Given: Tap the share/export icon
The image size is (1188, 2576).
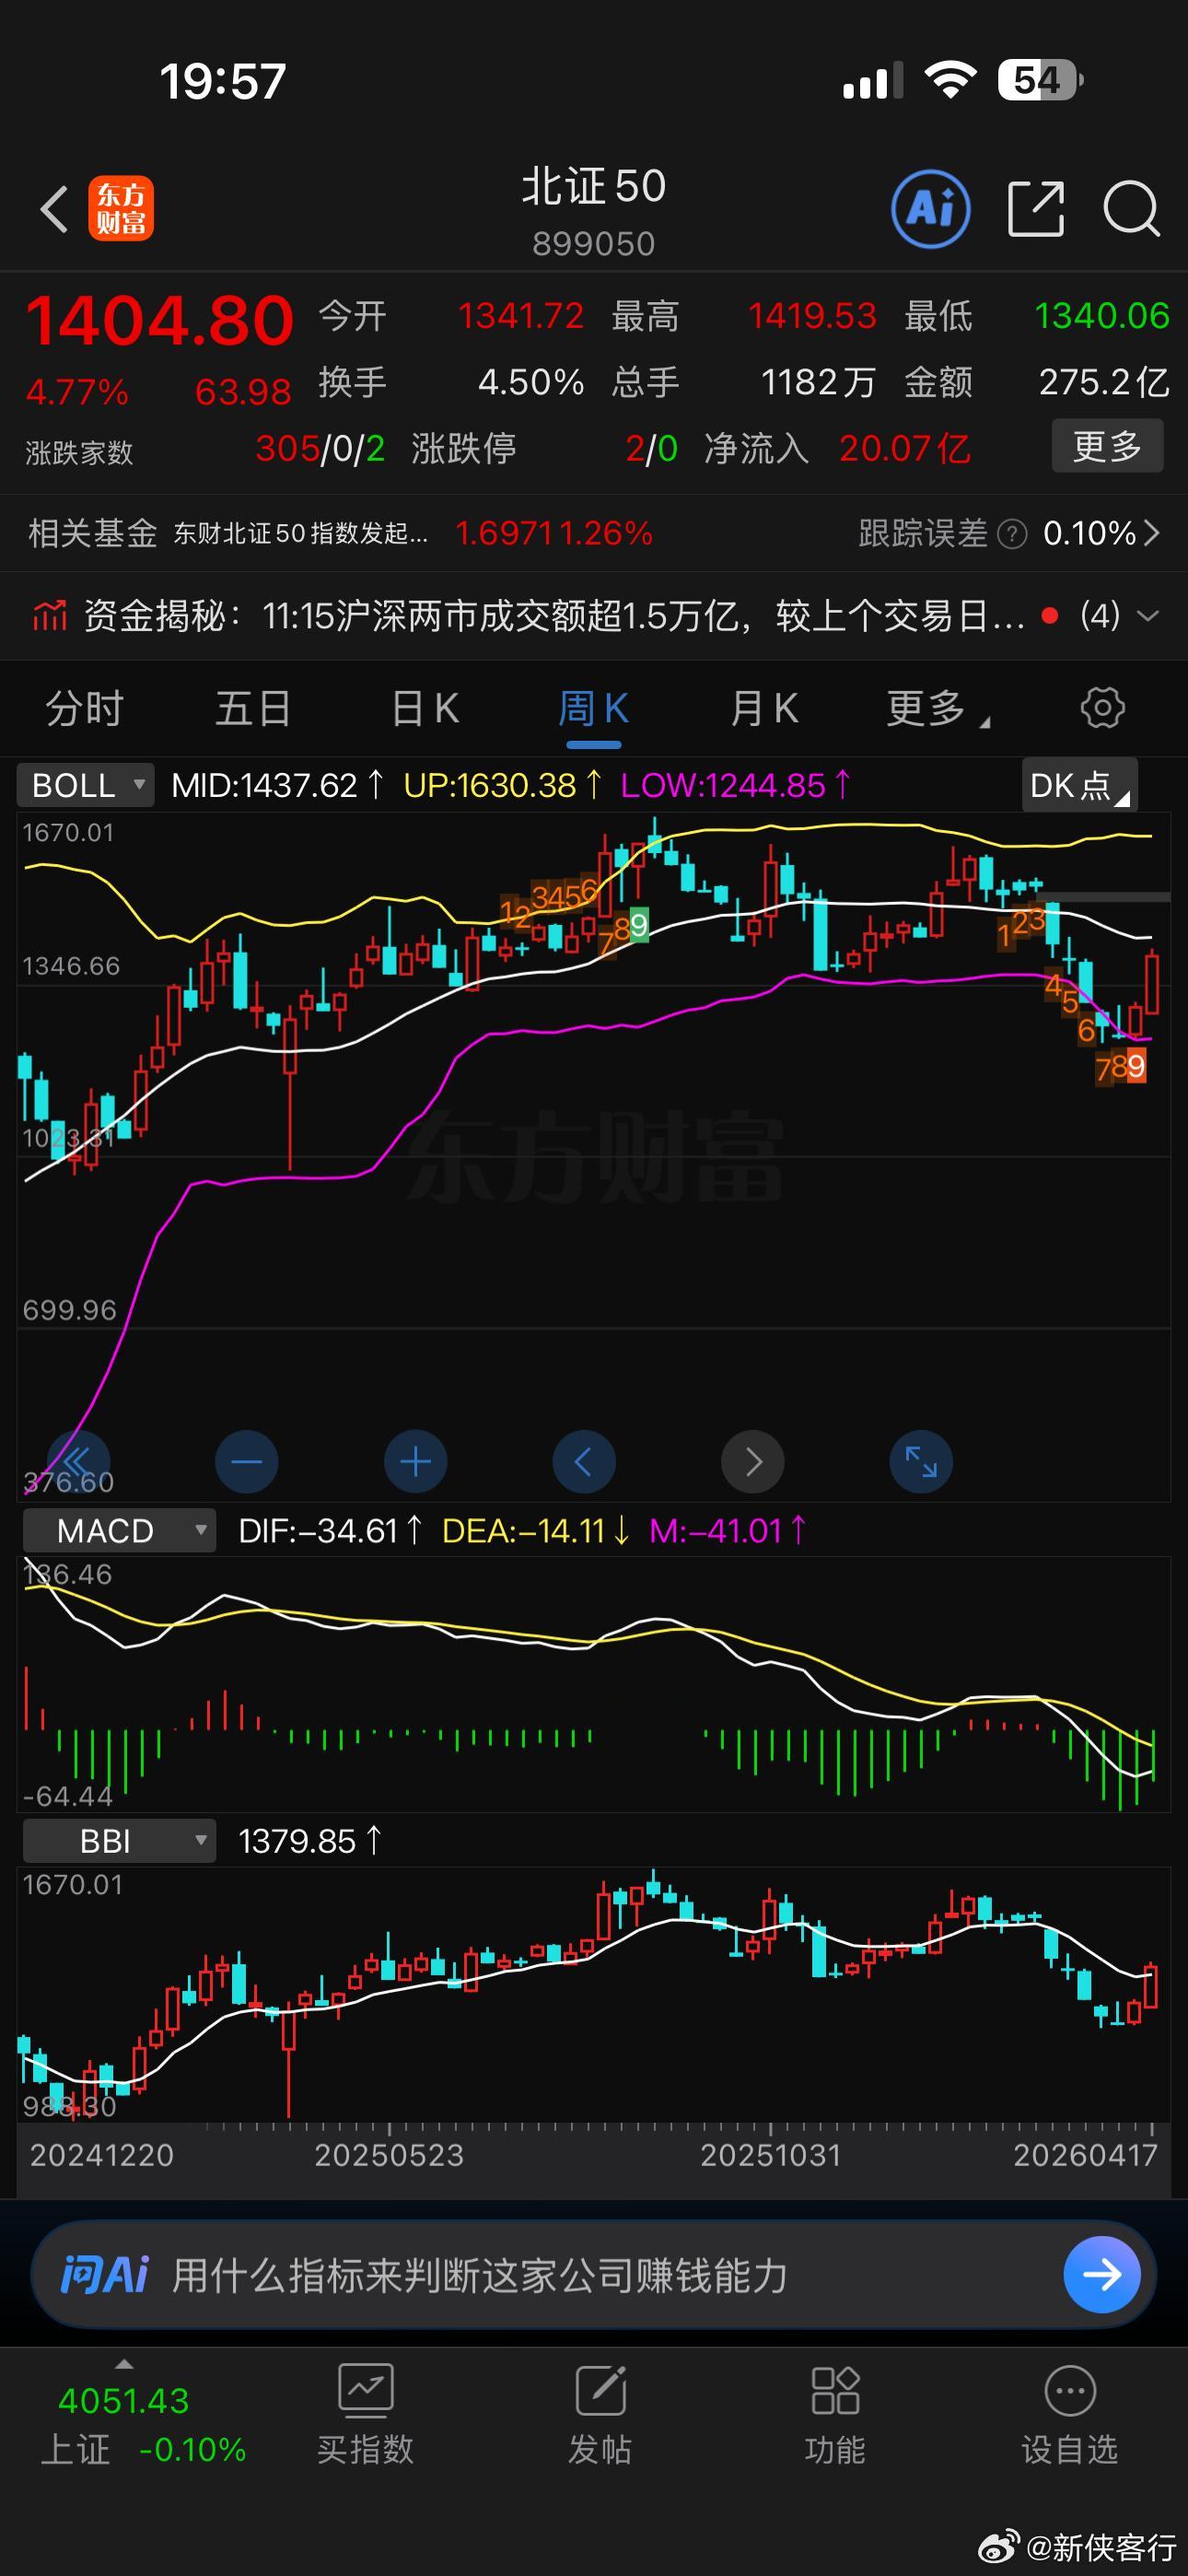Looking at the screenshot, I should click(1035, 209).
